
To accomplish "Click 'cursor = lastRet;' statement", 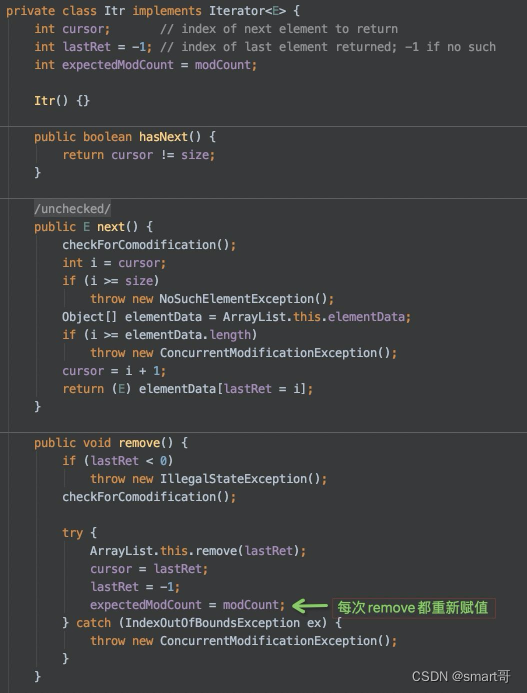I will (x=149, y=569).
